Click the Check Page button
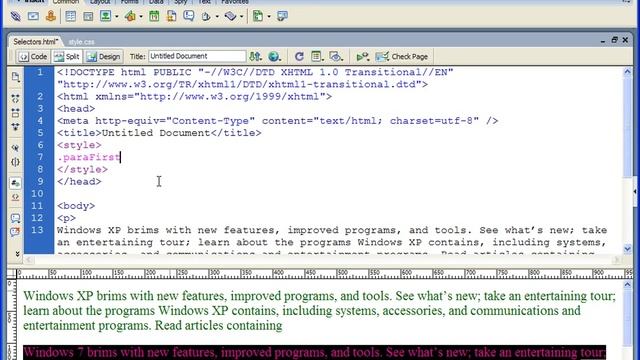Screen dimensions: 640x360 pyautogui.click(x=402, y=56)
